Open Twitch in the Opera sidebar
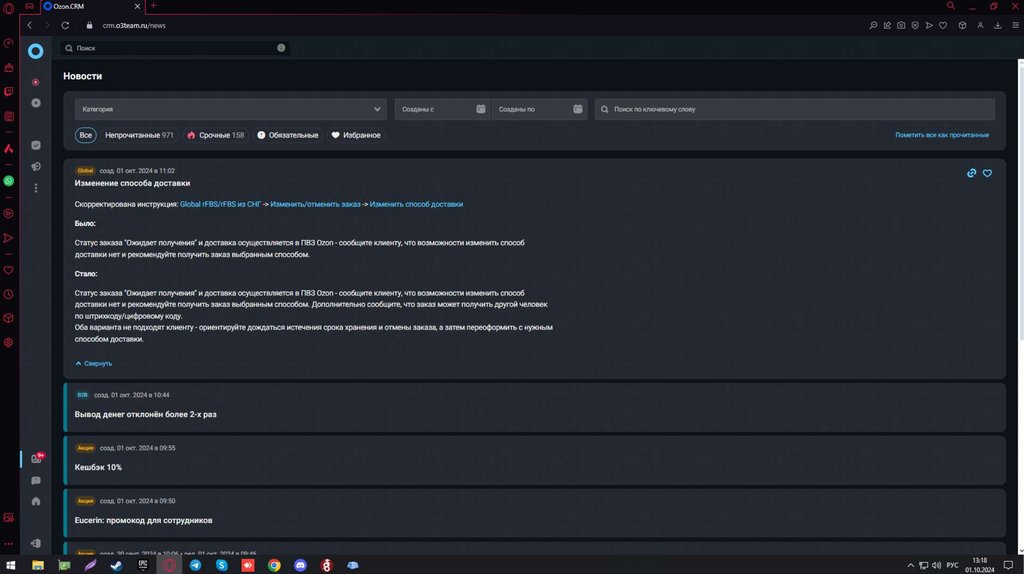 [8, 92]
